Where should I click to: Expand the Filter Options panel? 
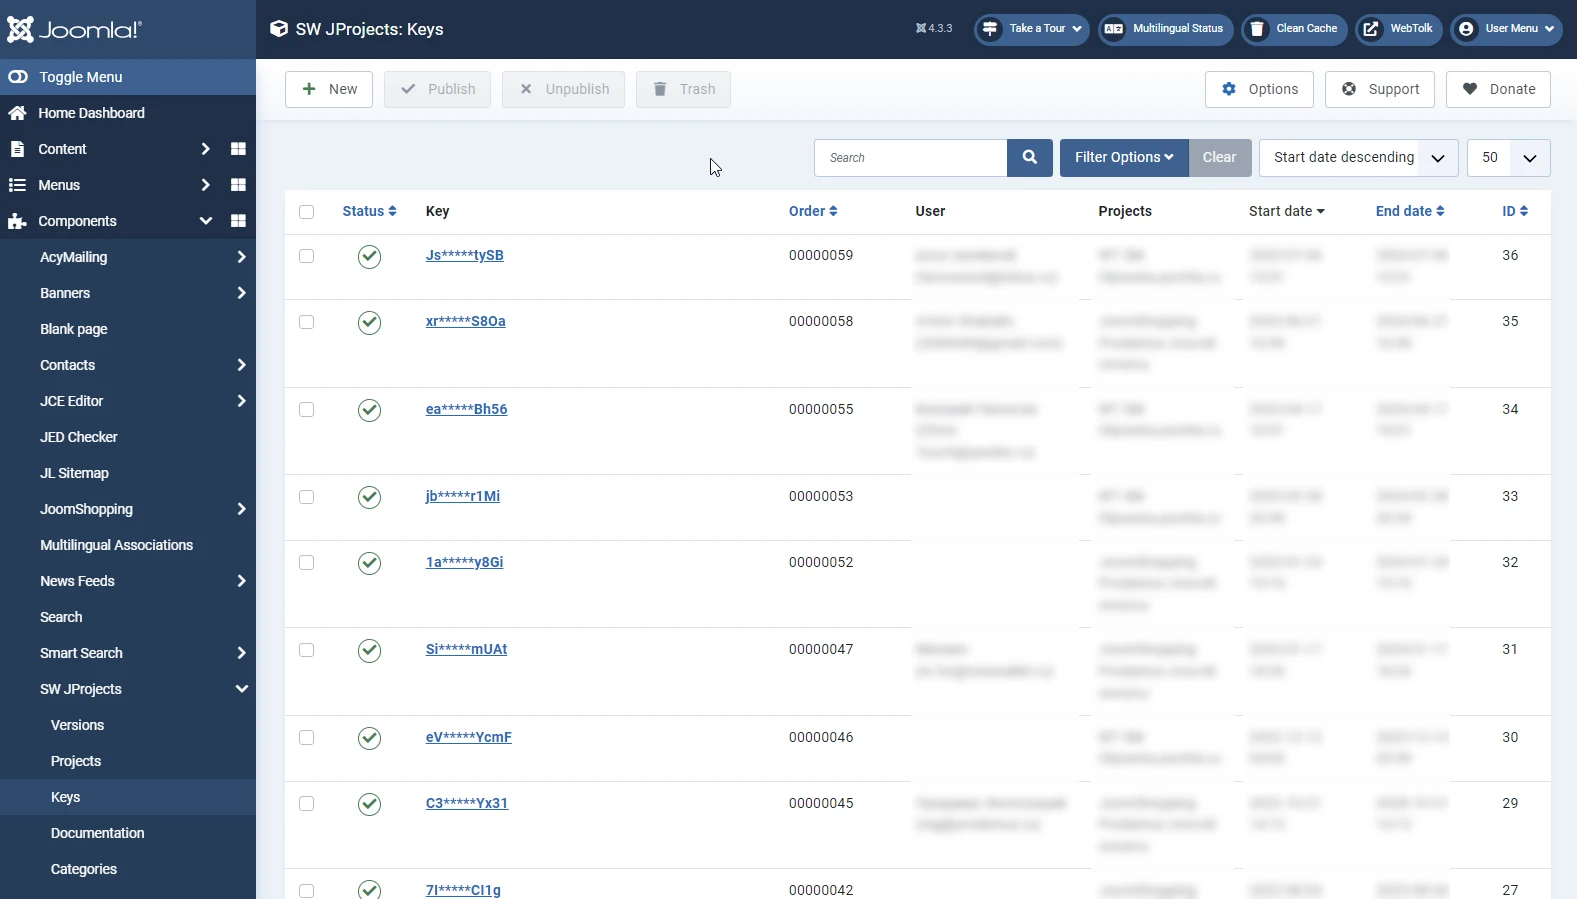[x=1123, y=158]
